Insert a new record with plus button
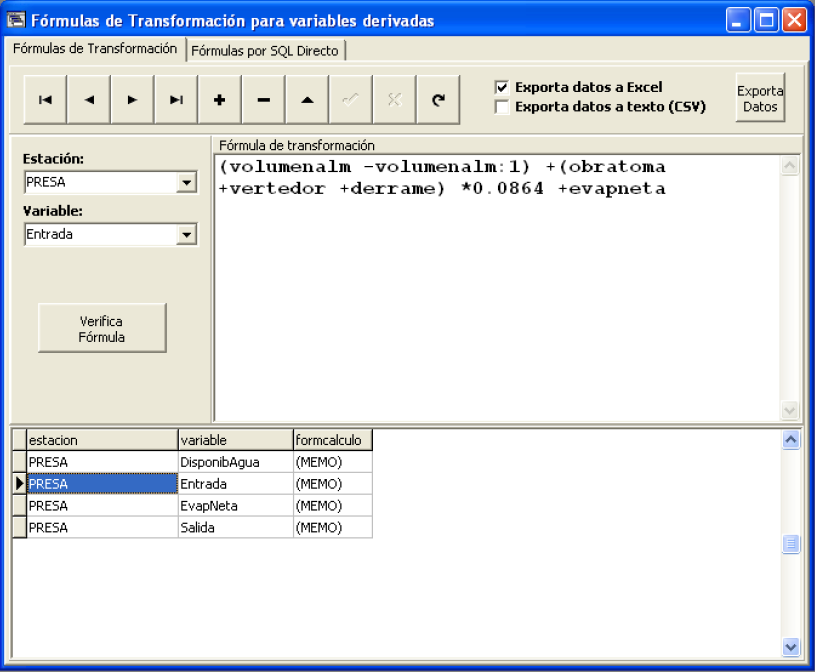815x672 pixels. (220, 100)
